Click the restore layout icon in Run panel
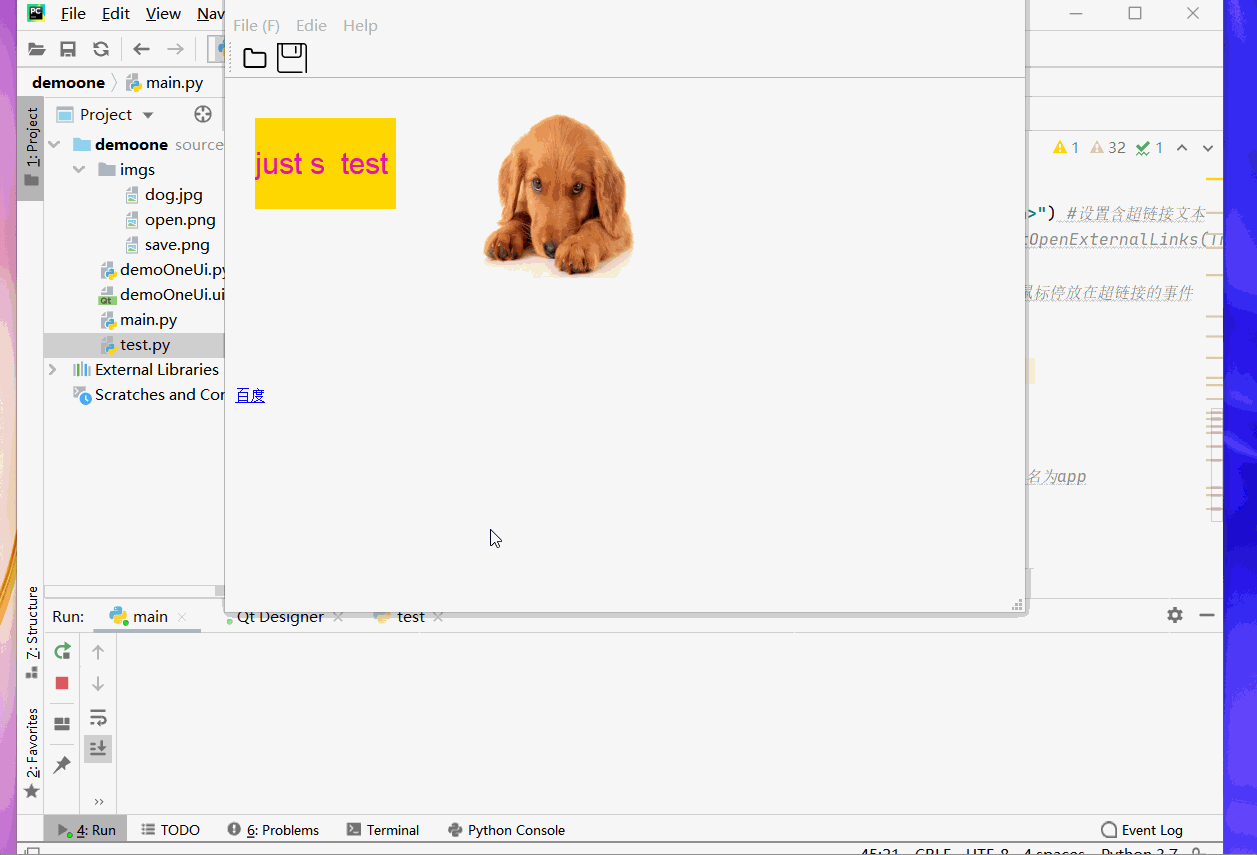 click(x=62, y=724)
